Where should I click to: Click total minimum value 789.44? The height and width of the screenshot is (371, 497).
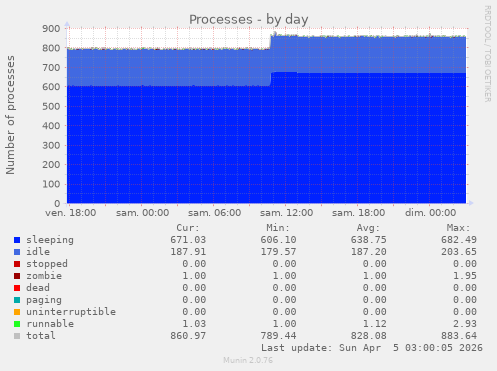coord(278,336)
